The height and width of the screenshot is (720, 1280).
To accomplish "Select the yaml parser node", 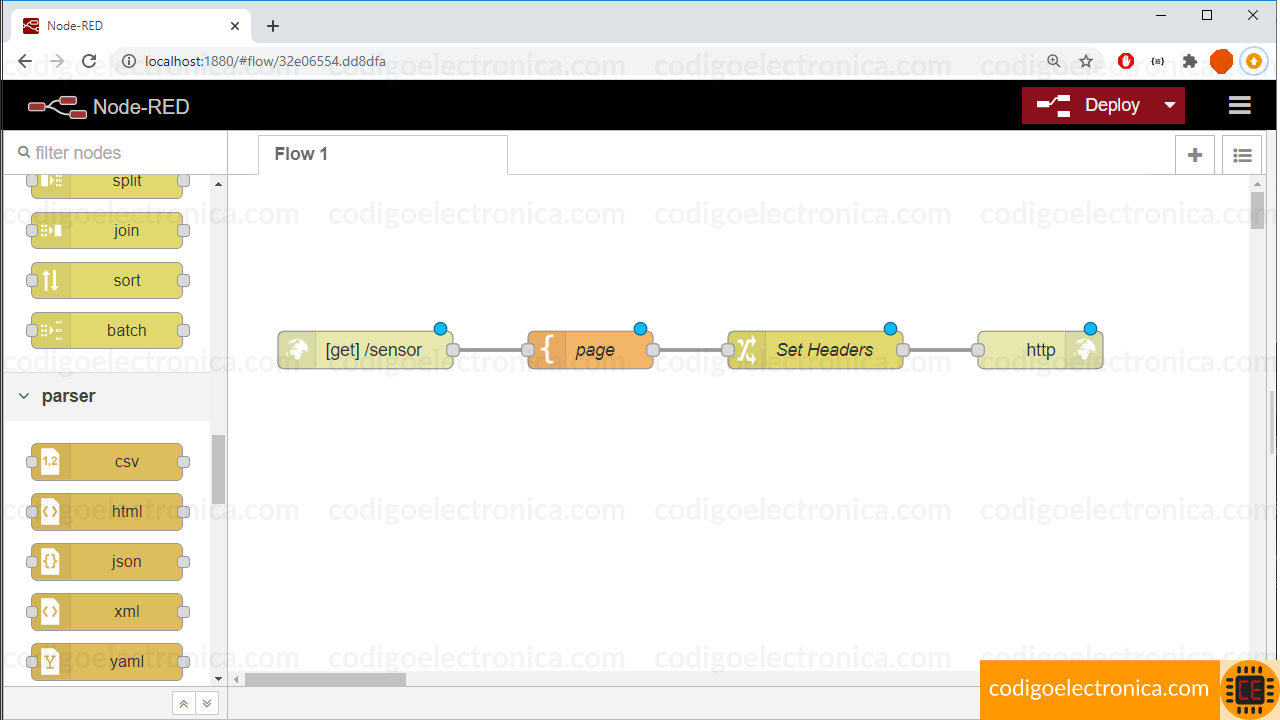I will (x=107, y=662).
